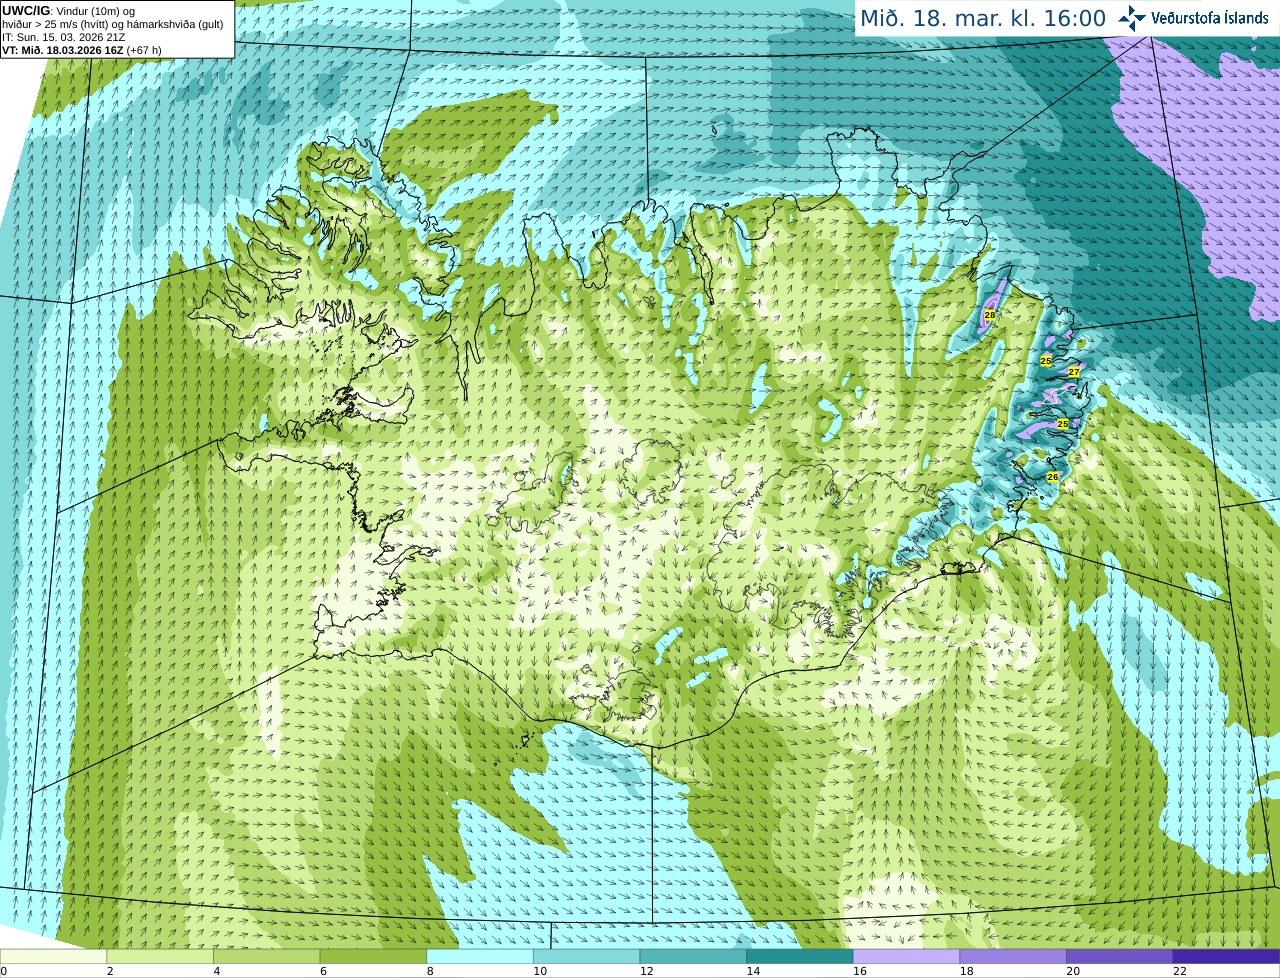Viewport: 1280px width, 978px height.
Task: Pick the 8–10 m/s light cyan legend swatch
Action: (480, 956)
